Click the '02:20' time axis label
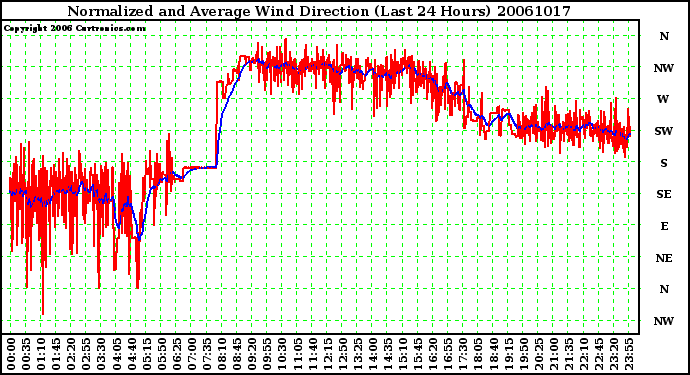The image size is (690, 375). coord(71,354)
